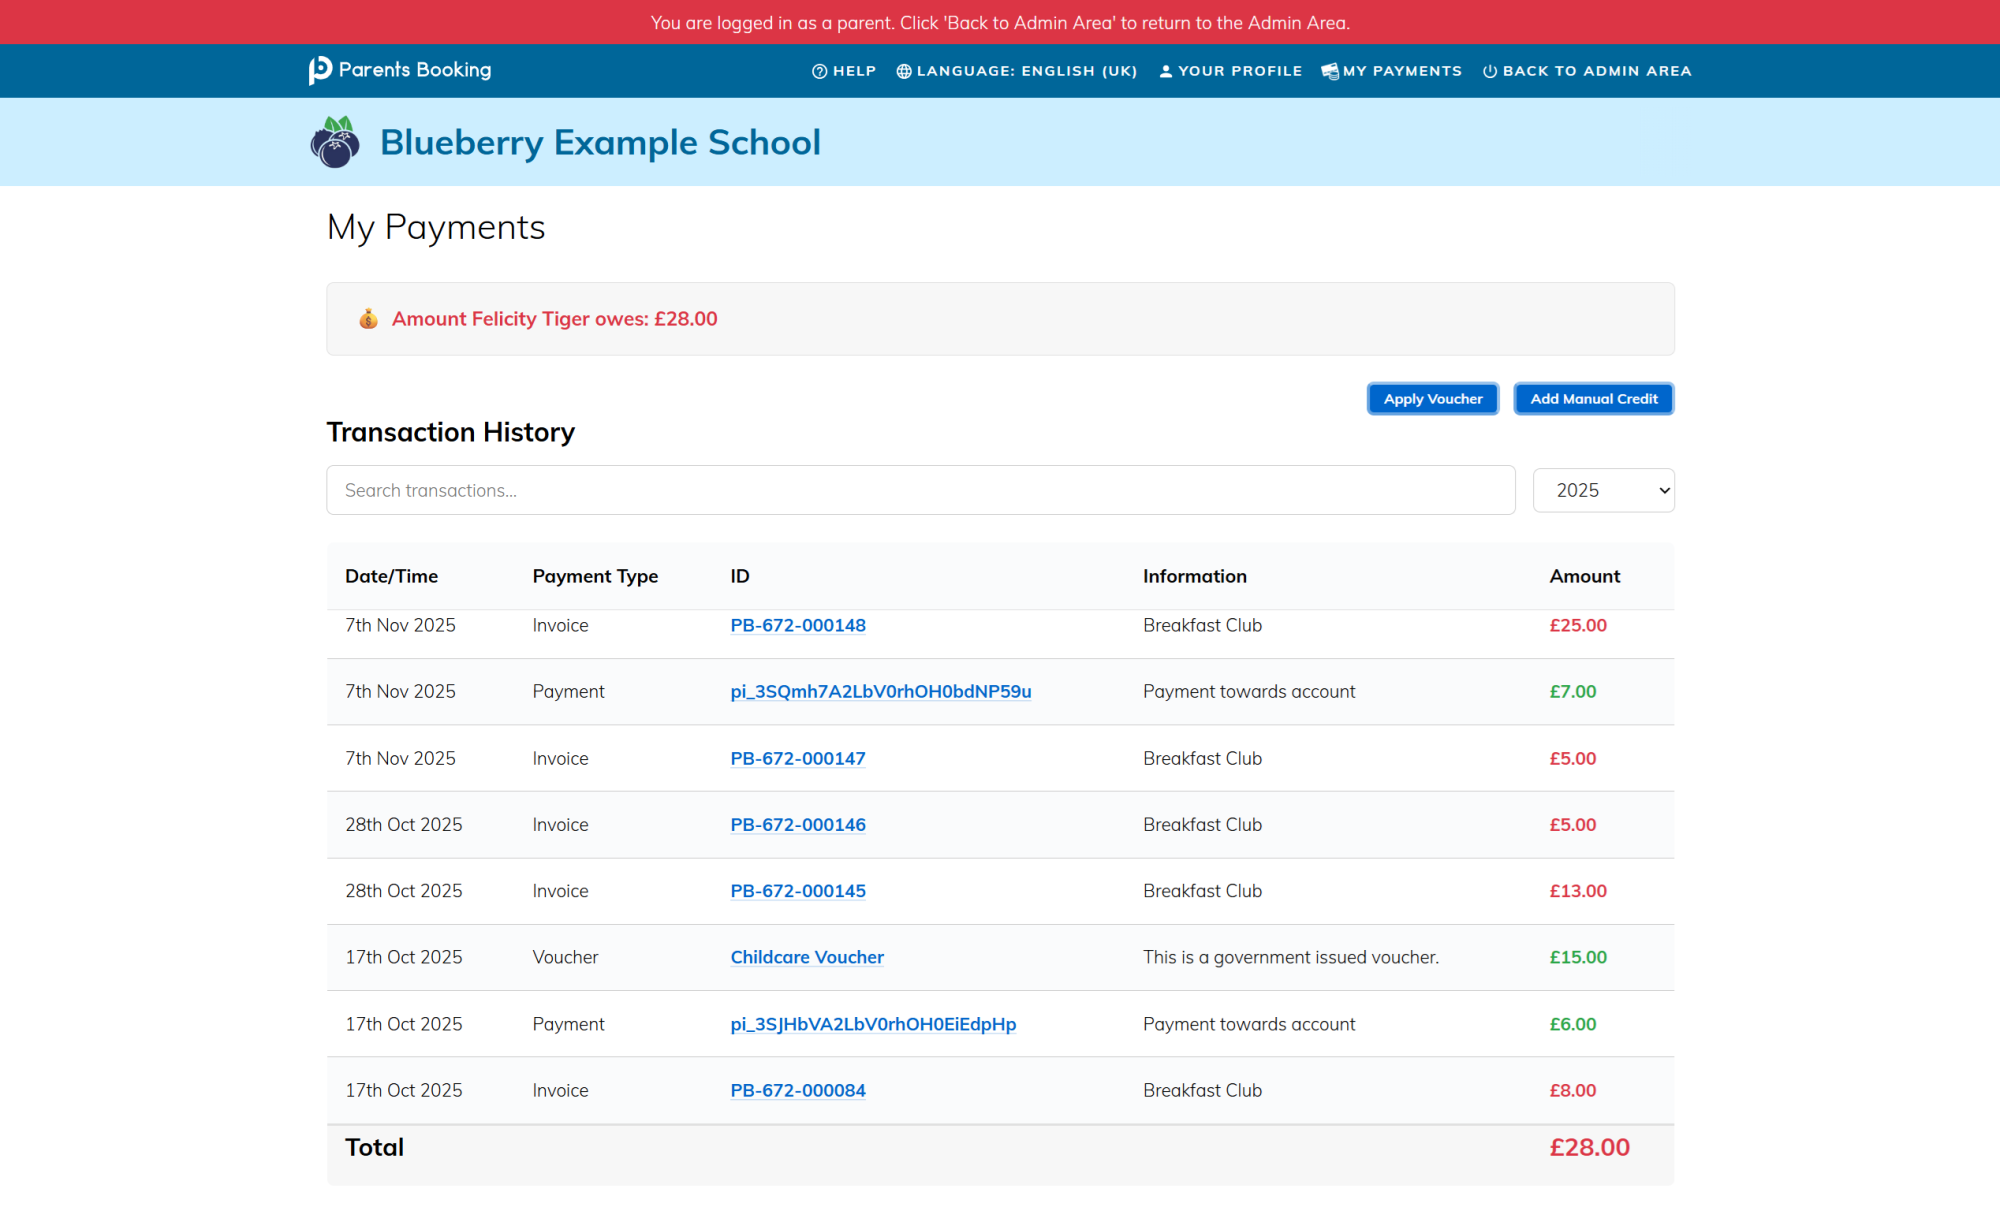Click the blueberry school logo
Image resolution: width=2000 pixels, height=1207 pixels.
pos(335,142)
